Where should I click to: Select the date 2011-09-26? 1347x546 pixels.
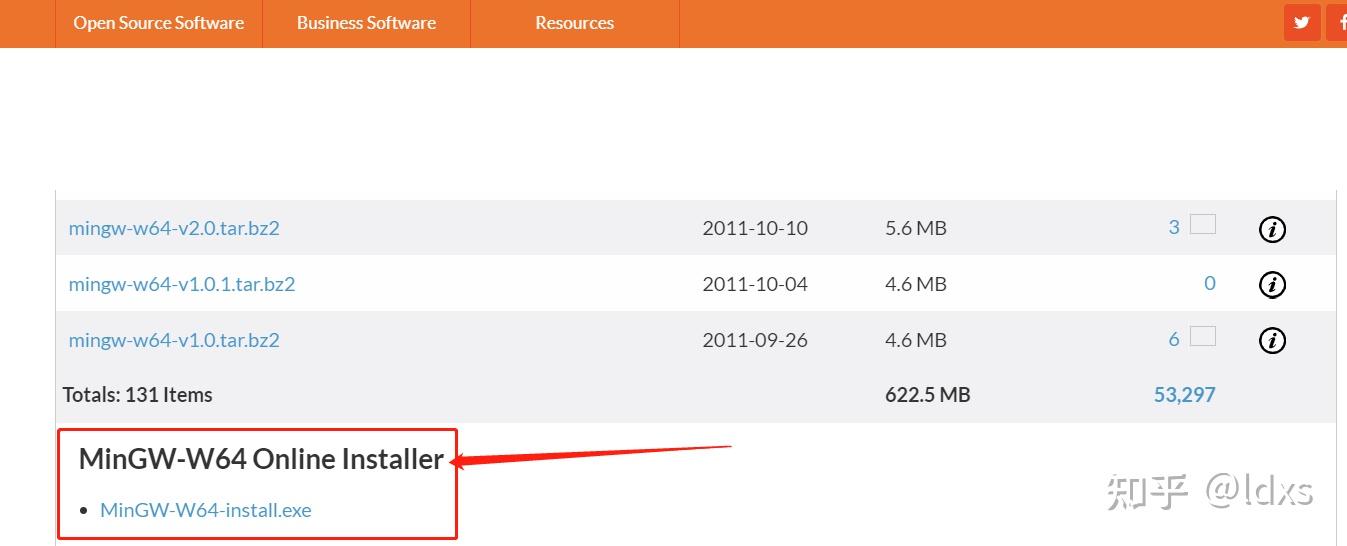tap(755, 340)
